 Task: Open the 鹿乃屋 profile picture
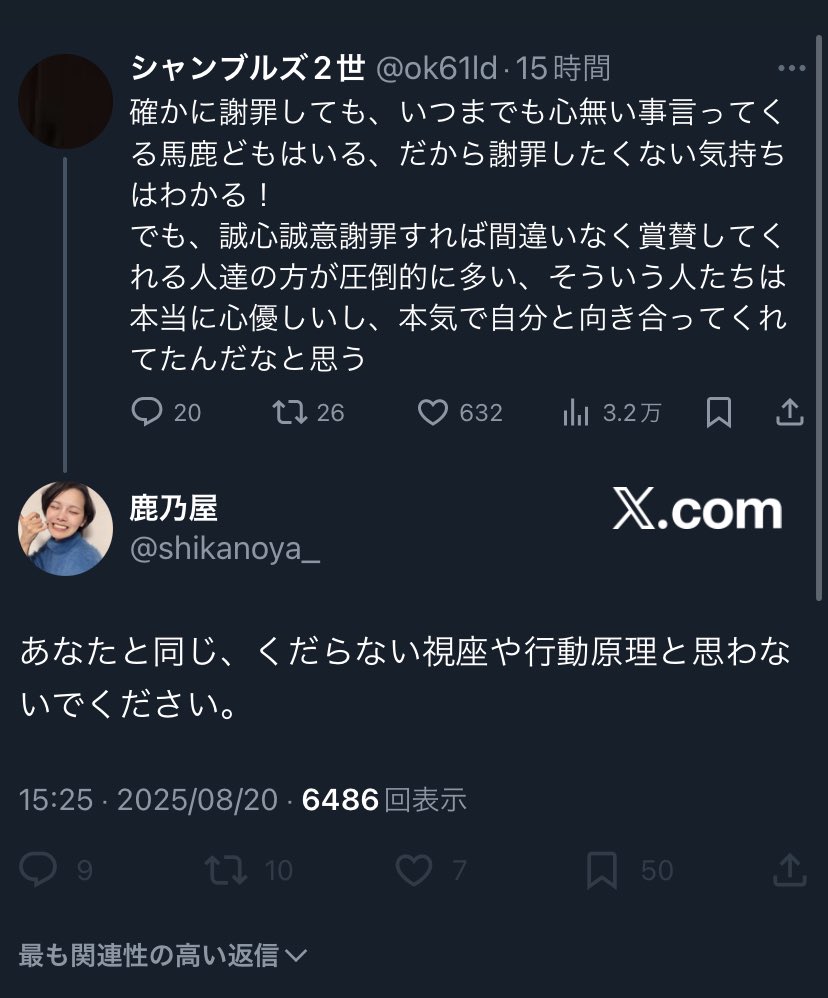[x=65, y=528]
